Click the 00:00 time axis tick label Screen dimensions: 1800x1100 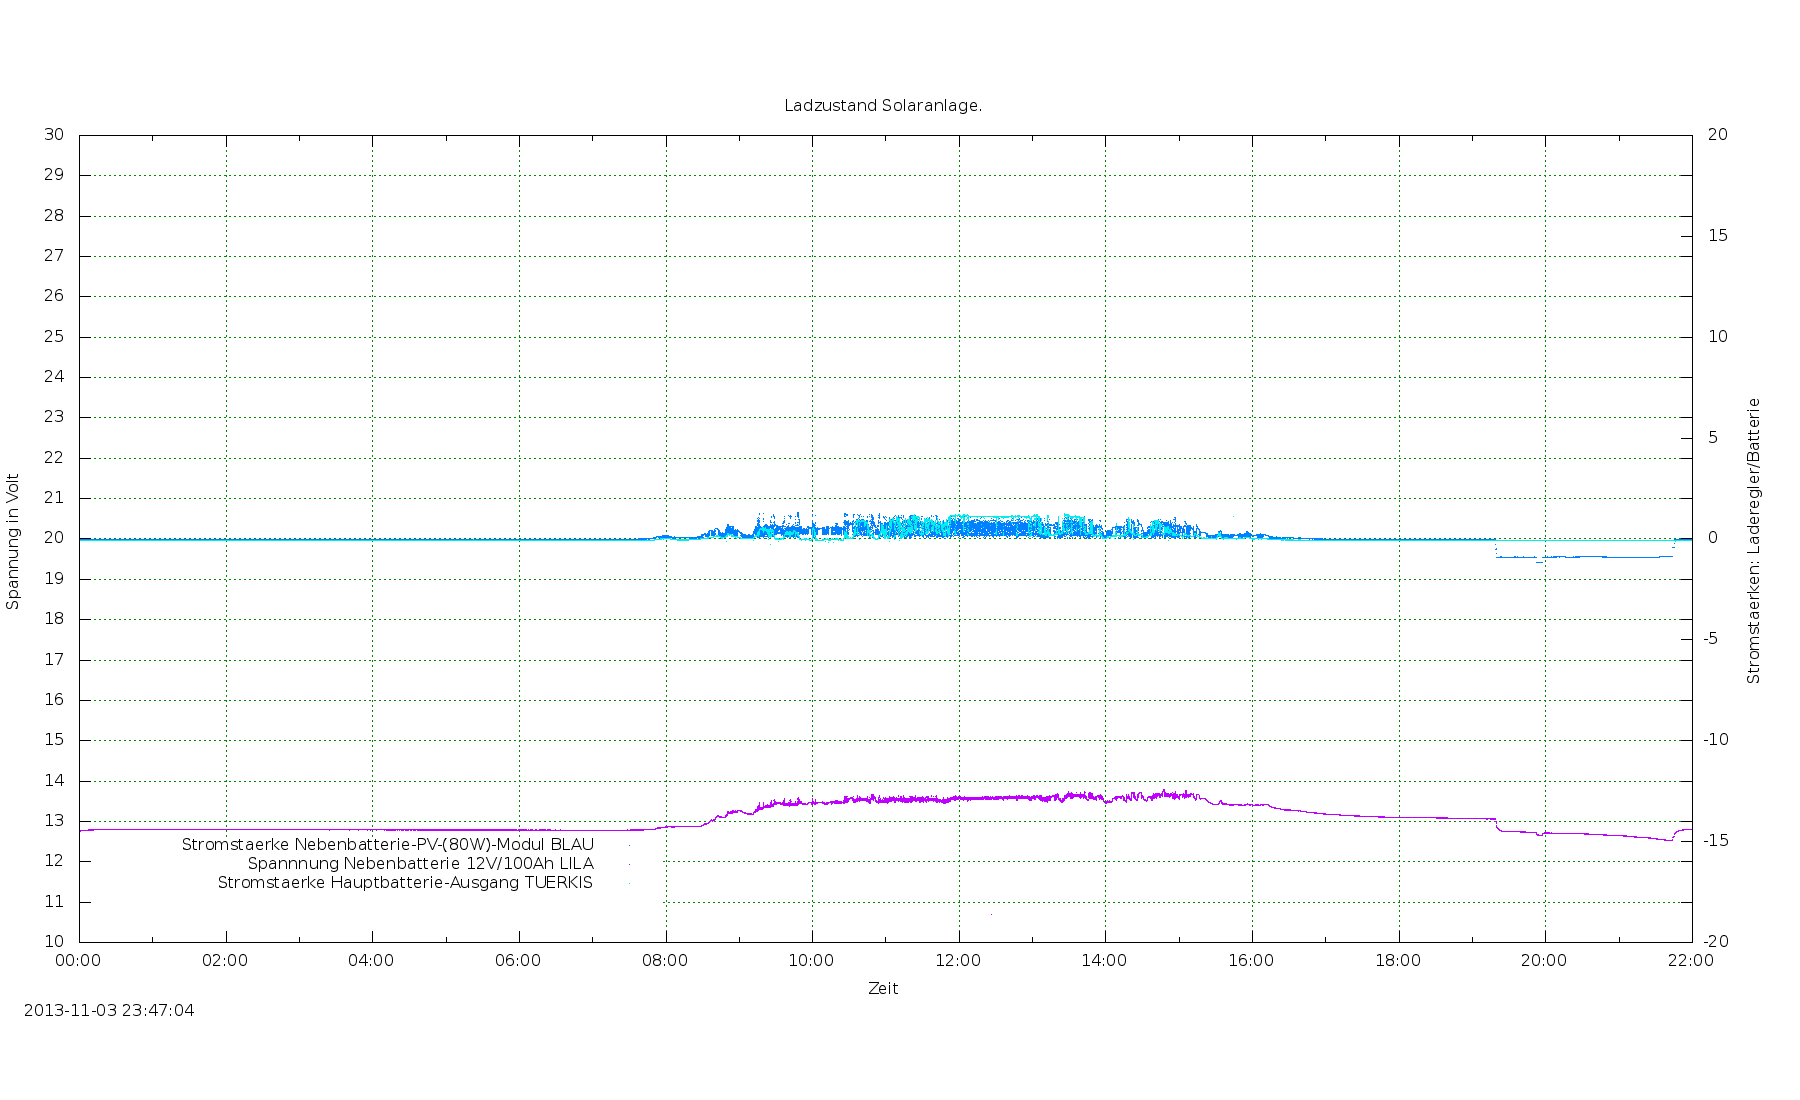pyautogui.click(x=79, y=961)
